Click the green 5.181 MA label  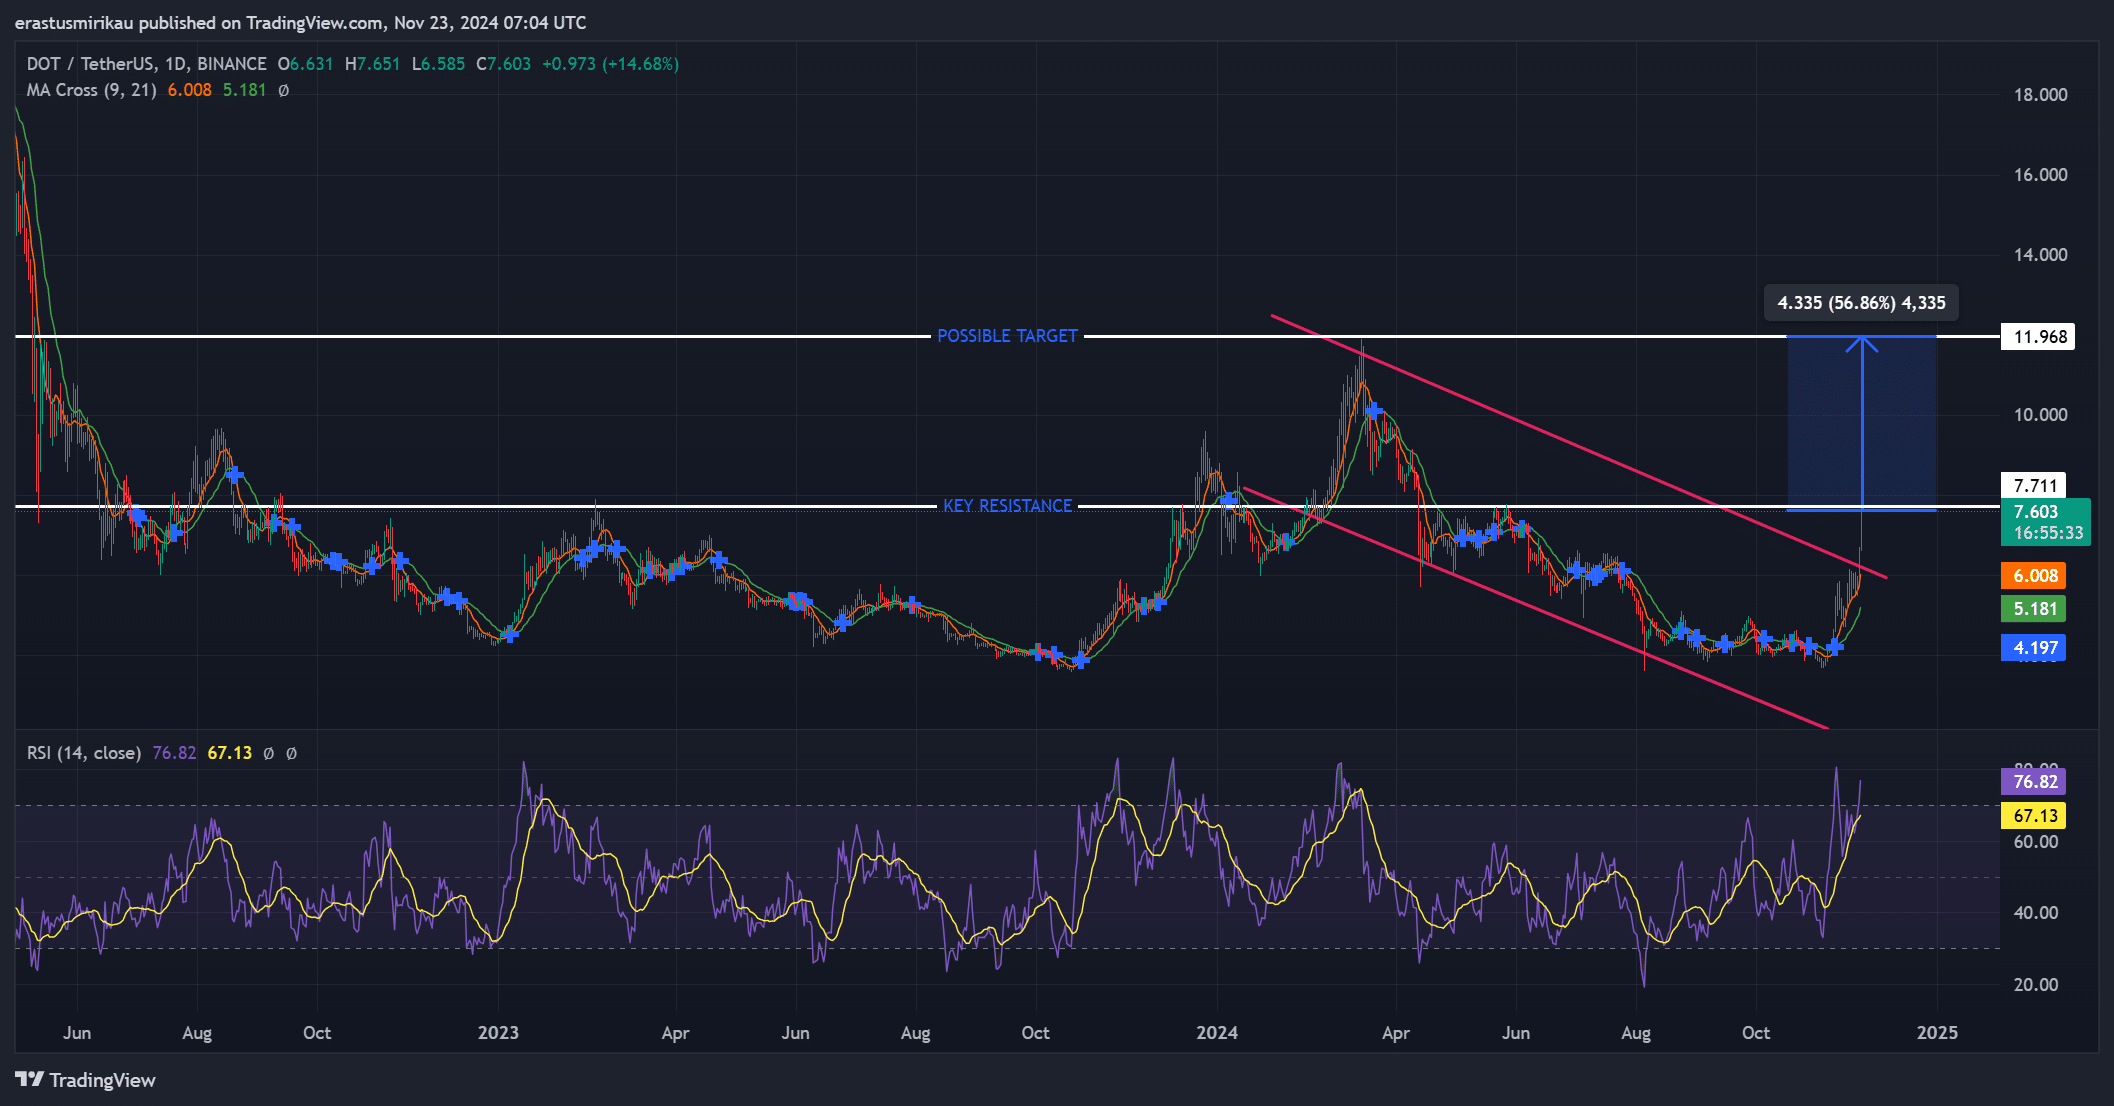pyautogui.click(x=2034, y=608)
